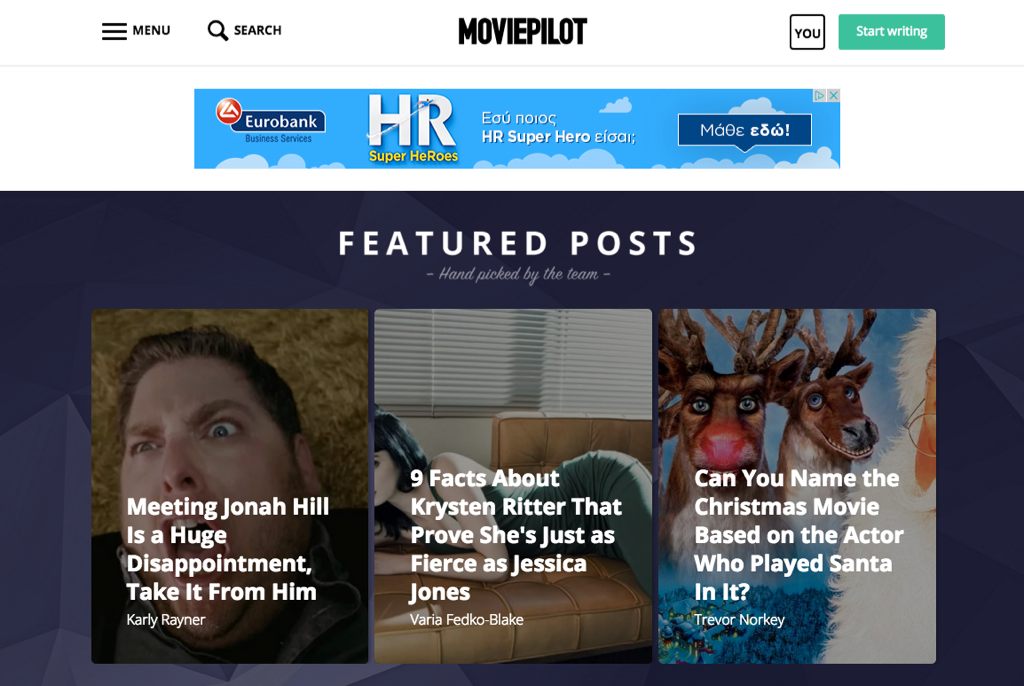This screenshot has height=686, width=1024.
Task: Click the AdChoices triangle icon
Action: pyautogui.click(x=820, y=95)
